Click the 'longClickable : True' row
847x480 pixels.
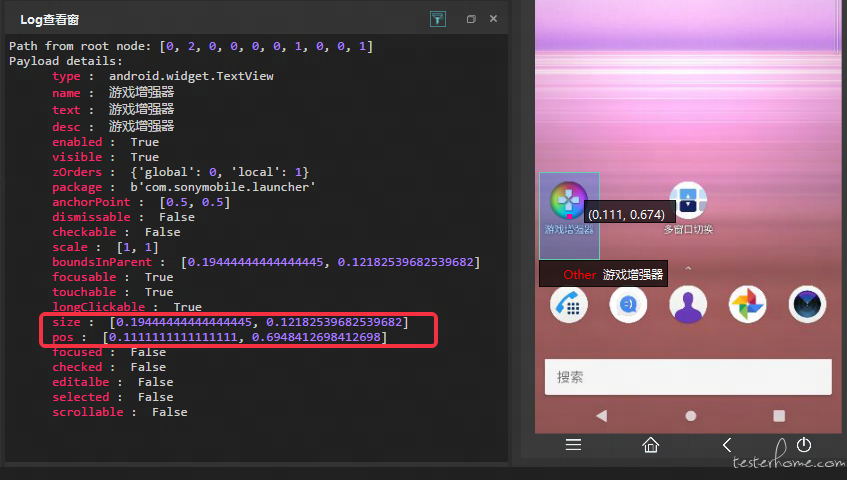[127, 307]
